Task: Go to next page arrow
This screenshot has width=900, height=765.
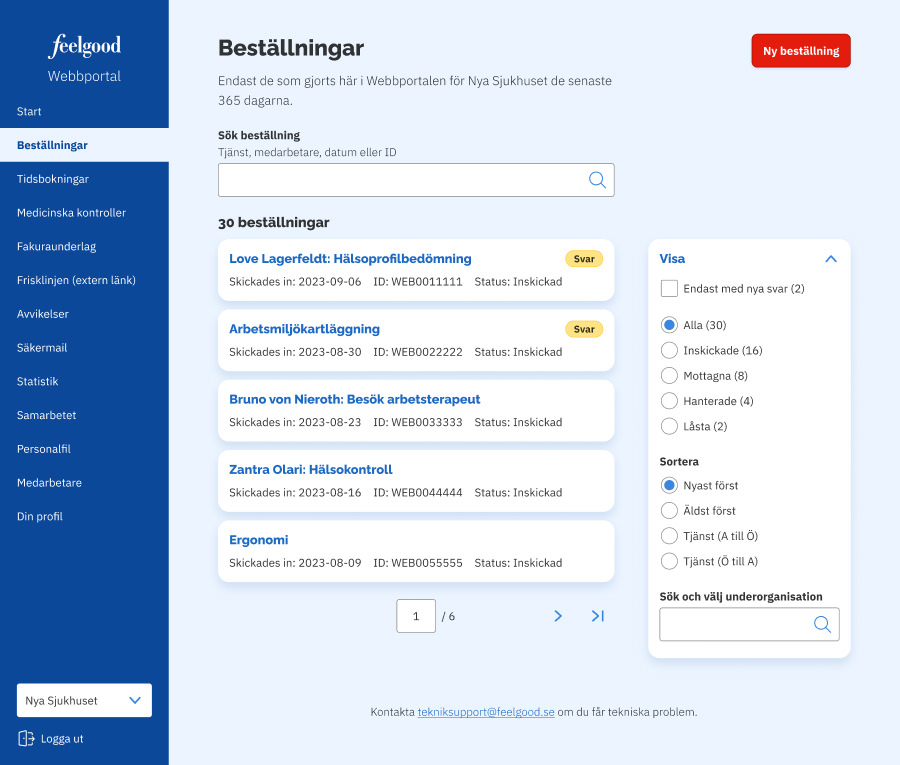Action: tap(558, 616)
